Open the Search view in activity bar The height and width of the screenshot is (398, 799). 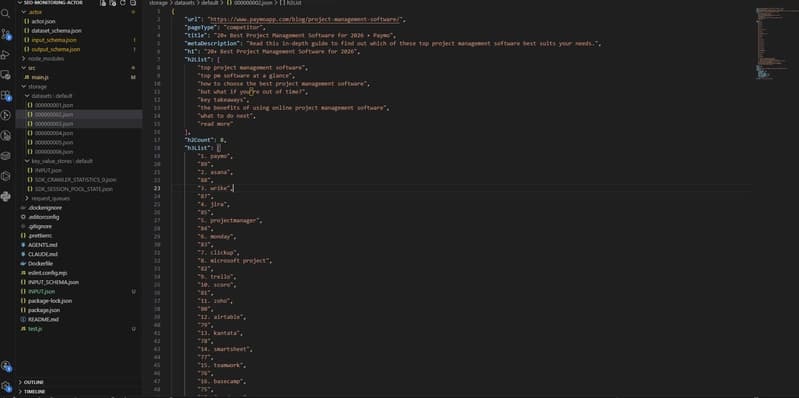[x=6, y=13]
